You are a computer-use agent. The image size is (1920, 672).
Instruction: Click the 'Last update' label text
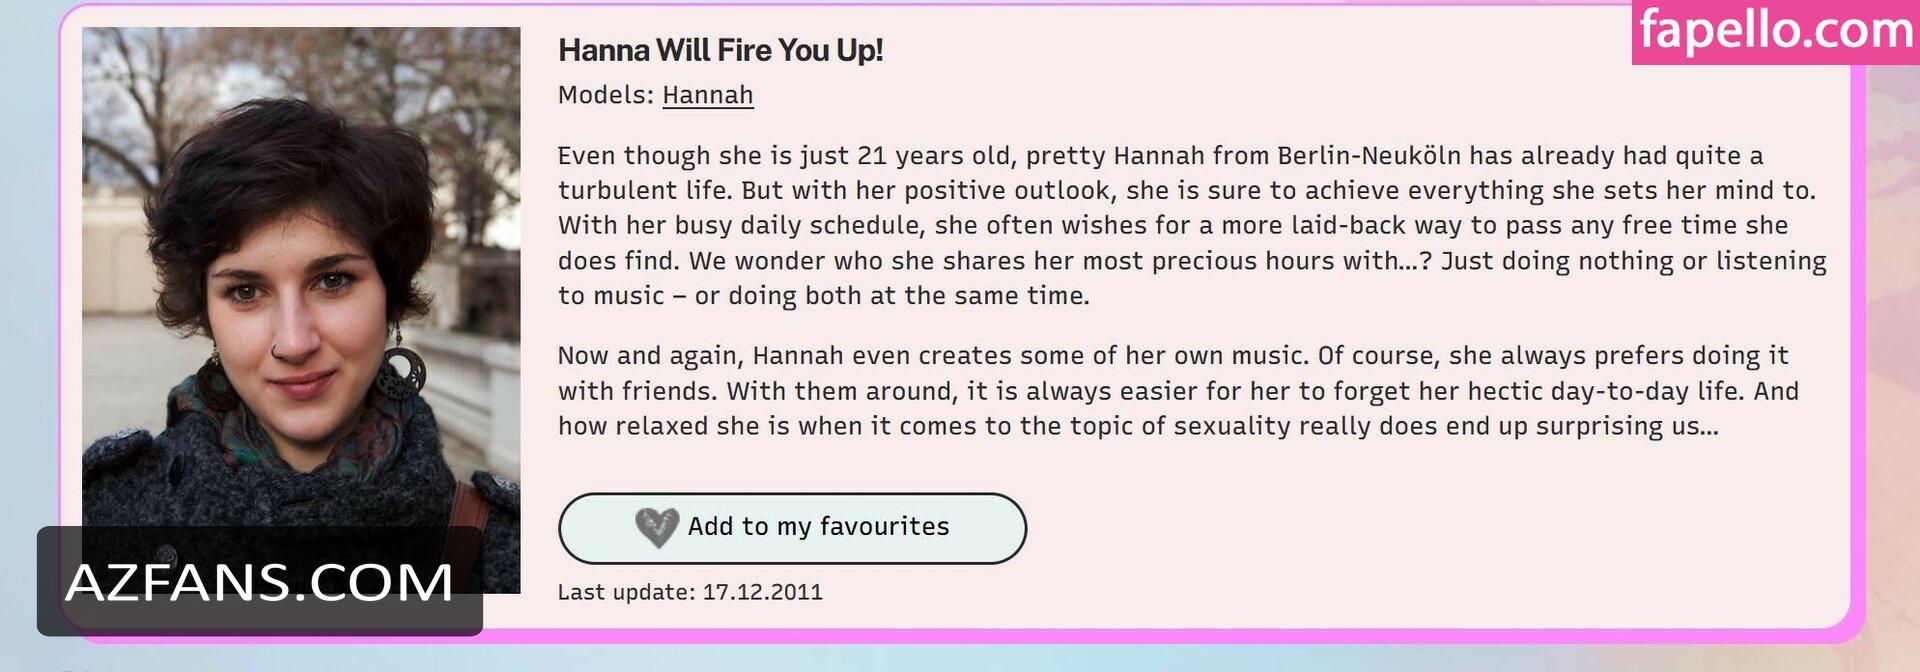[x=626, y=592]
